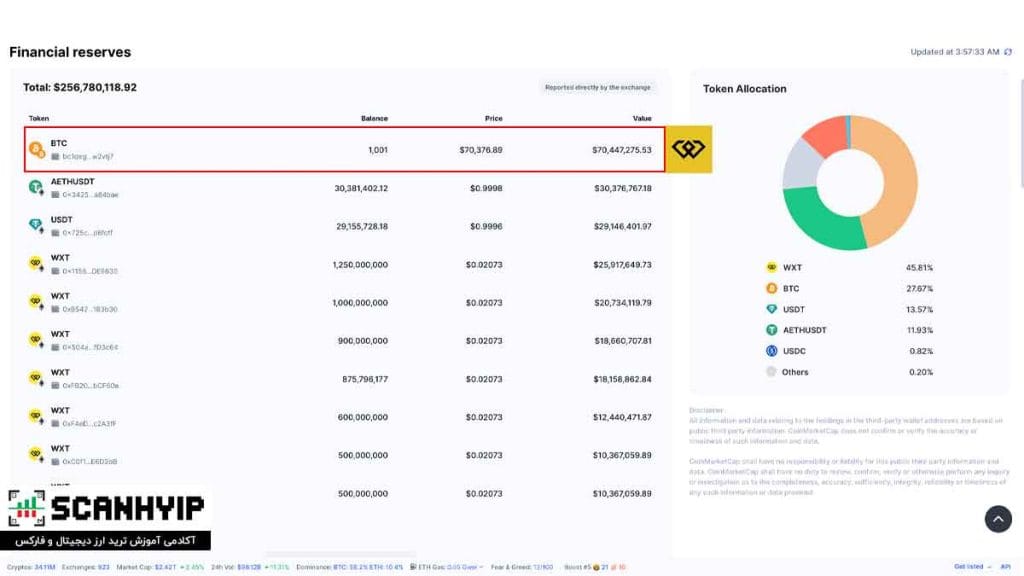Screen dimensions: 1024x576
Task: Click the gray donut chart segment
Action: pyautogui.click(x=800, y=165)
